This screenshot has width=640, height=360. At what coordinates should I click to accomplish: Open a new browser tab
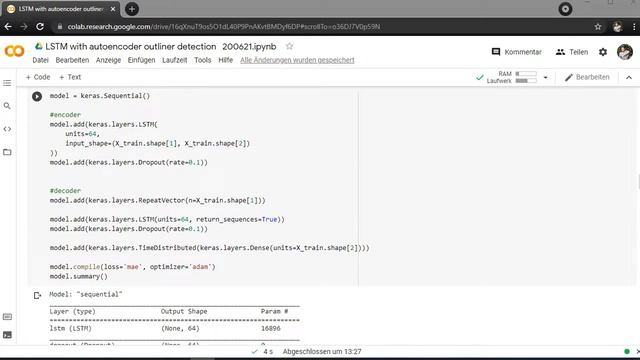pos(131,9)
